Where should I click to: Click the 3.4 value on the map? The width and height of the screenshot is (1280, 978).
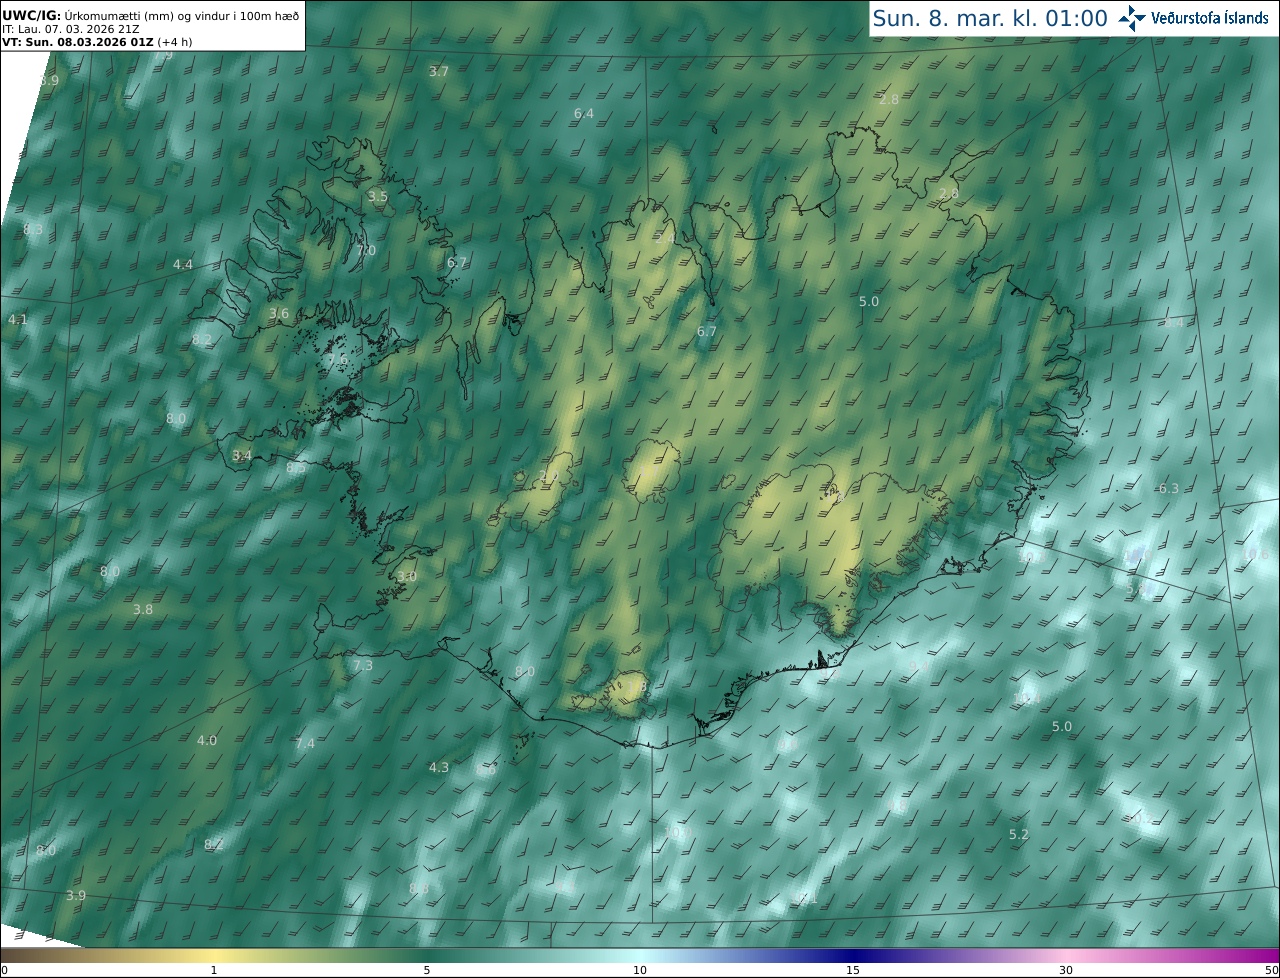tap(242, 455)
